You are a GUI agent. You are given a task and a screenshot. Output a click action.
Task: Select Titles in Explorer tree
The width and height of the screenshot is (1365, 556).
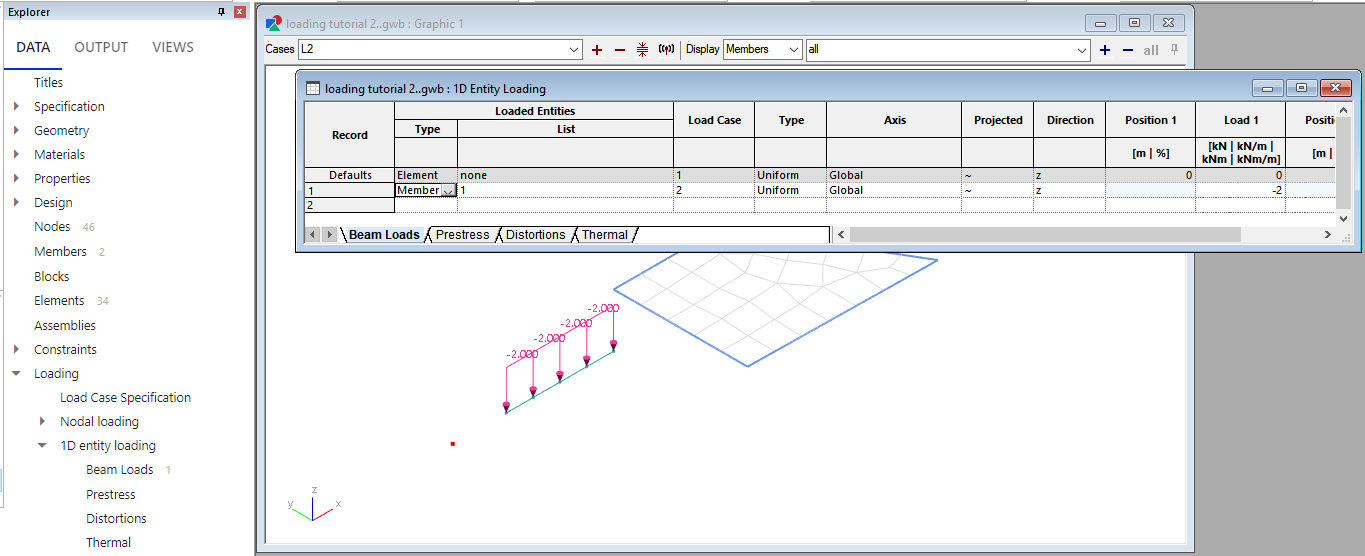pyautogui.click(x=48, y=82)
